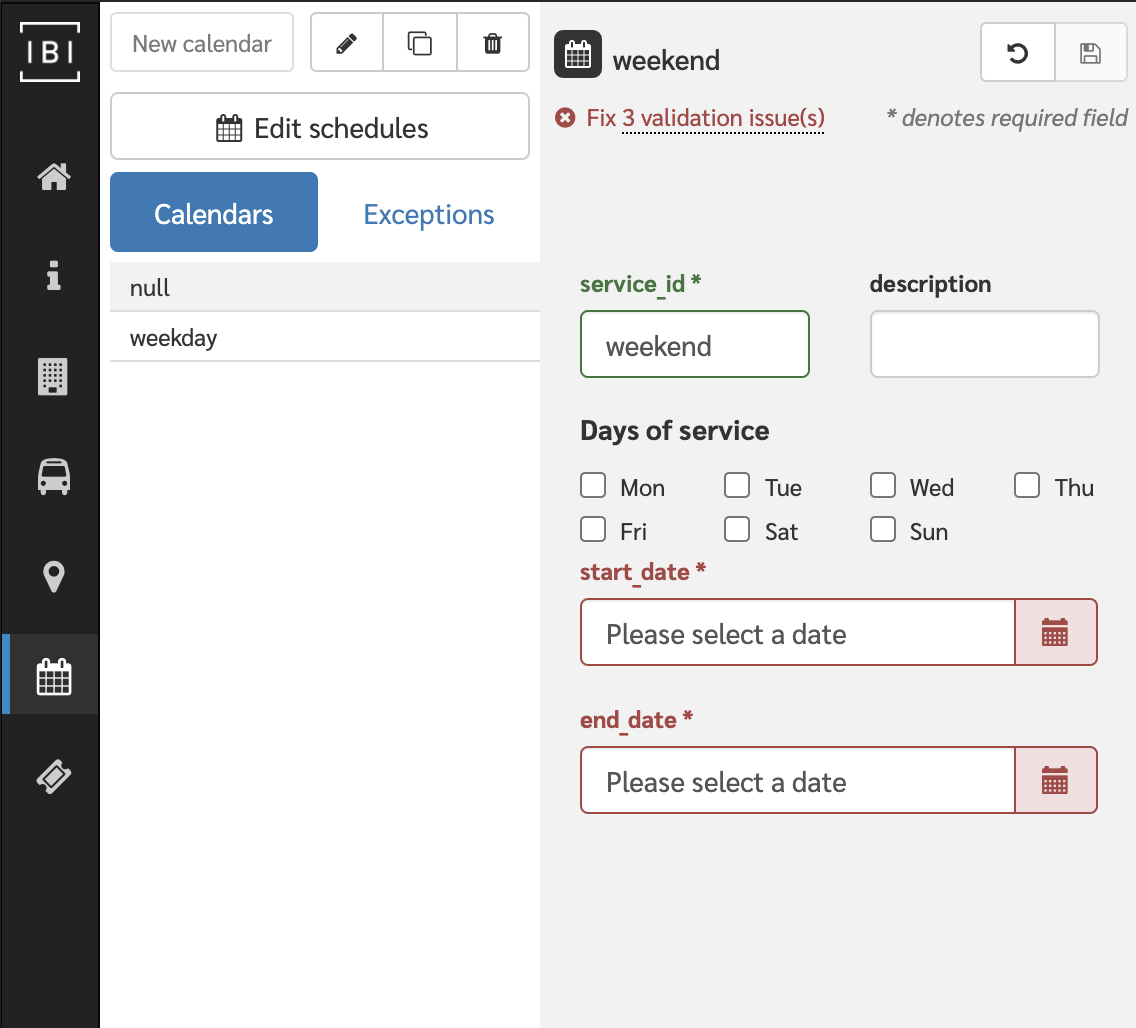Image resolution: width=1136 pixels, height=1028 pixels.
Task: Open the map pin stops icon
Action: (x=54, y=577)
